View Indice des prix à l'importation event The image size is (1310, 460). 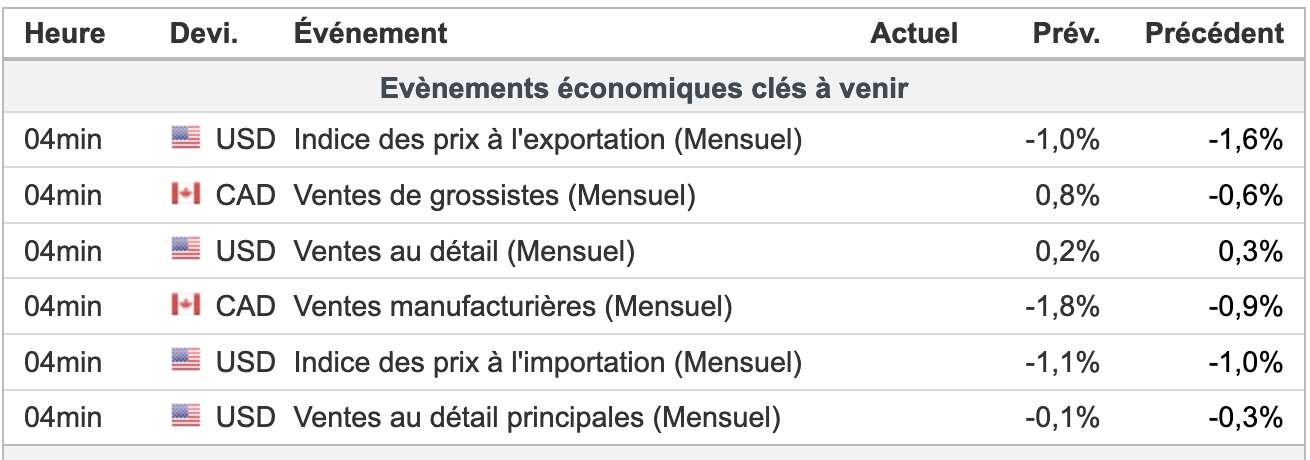point(547,361)
